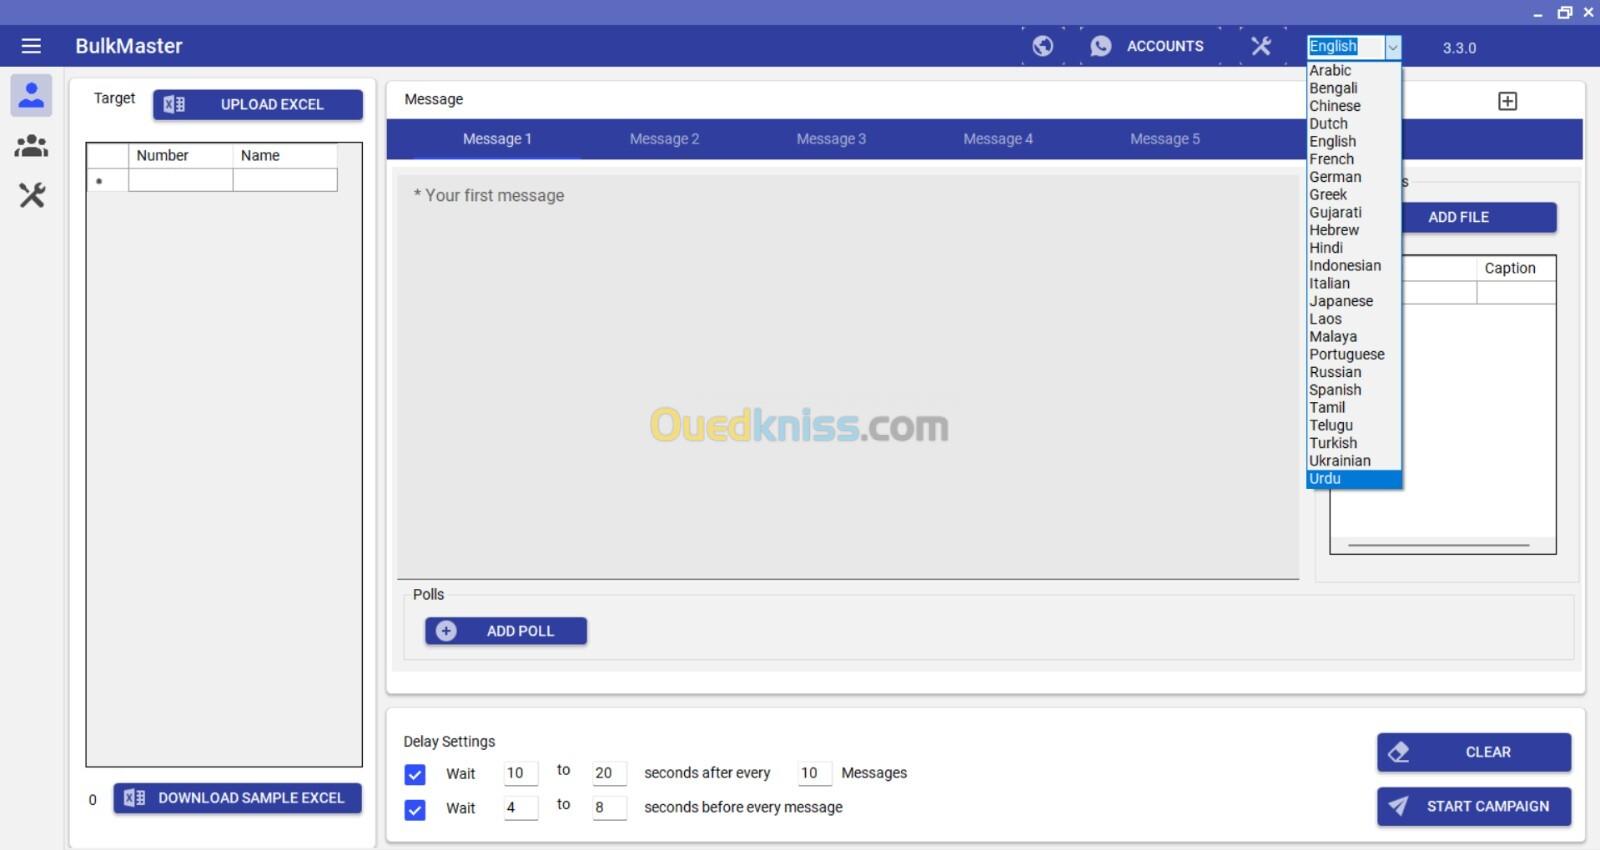Choose French in the language list
The width and height of the screenshot is (1600, 850).
(1354, 159)
